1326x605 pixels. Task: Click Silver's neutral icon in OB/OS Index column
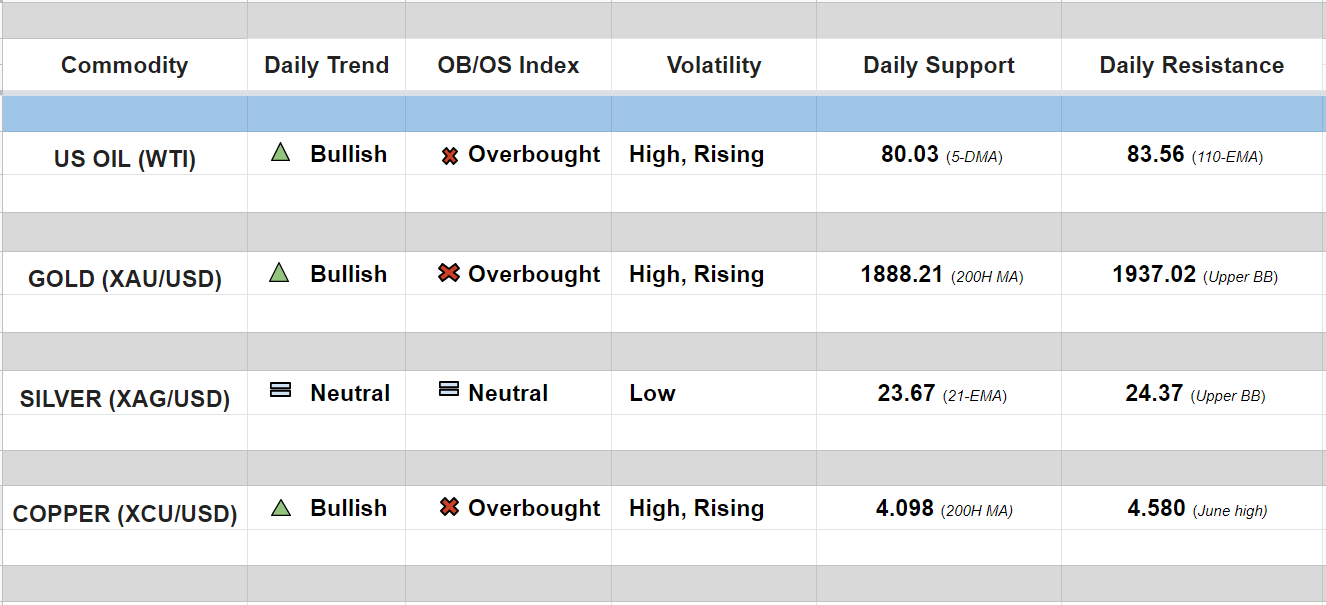point(449,389)
